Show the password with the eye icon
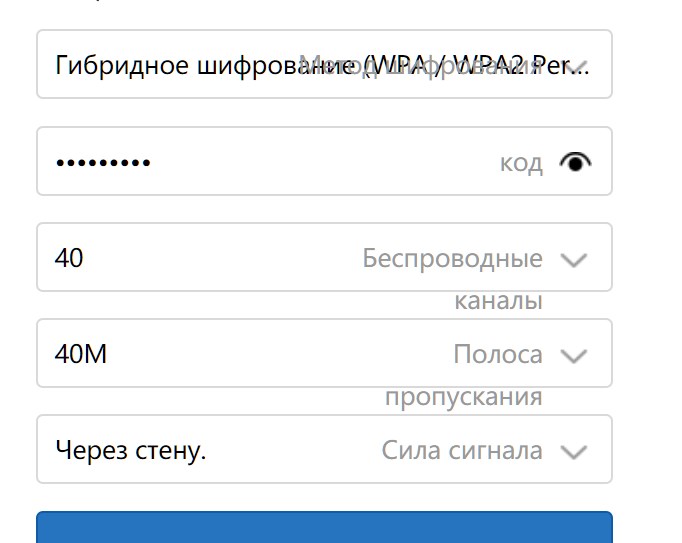682x543 pixels. coord(575,162)
